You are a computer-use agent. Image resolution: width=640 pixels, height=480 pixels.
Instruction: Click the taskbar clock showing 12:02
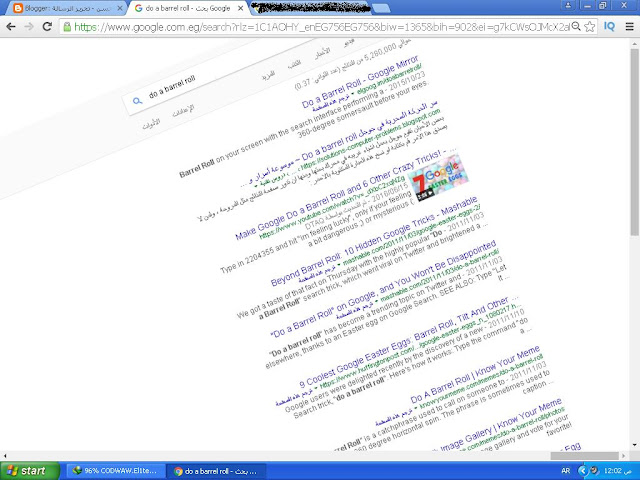(x=616, y=471)
